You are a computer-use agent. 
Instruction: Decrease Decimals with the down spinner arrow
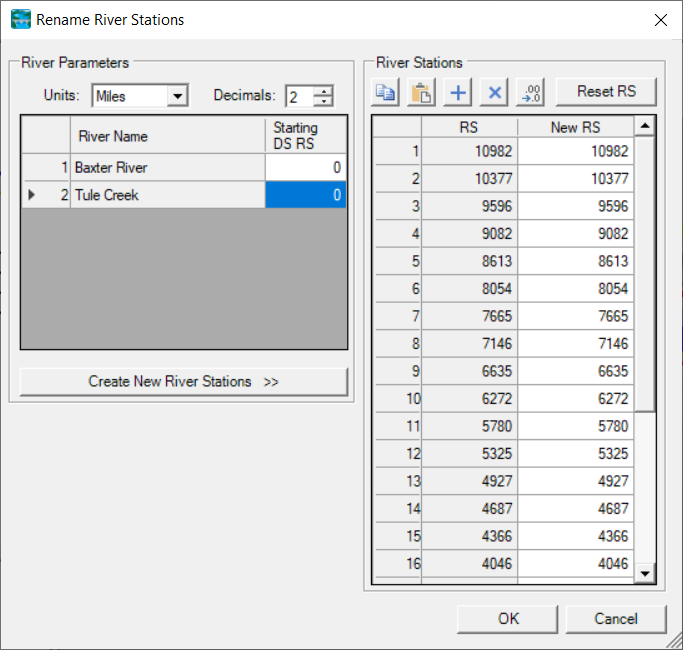(324, 102)
